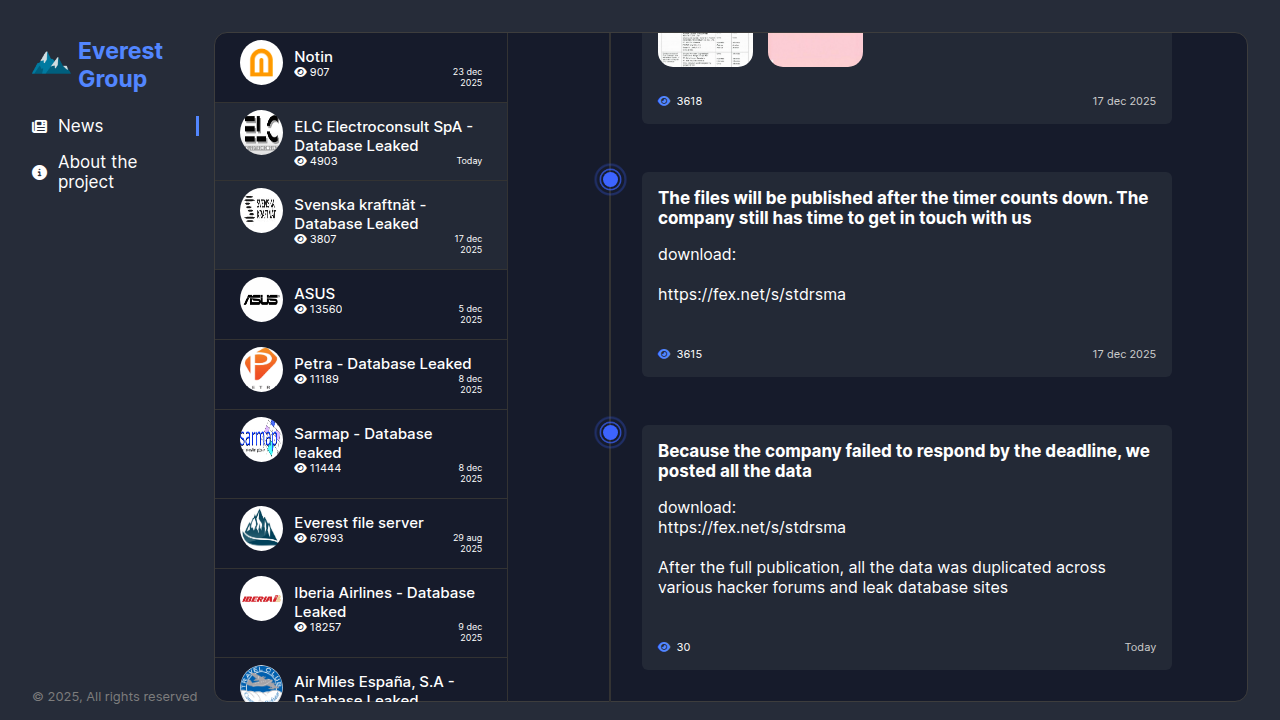Click the Everest Group mountain logo
Viewport: 1280px width, 720px height.
50,64
